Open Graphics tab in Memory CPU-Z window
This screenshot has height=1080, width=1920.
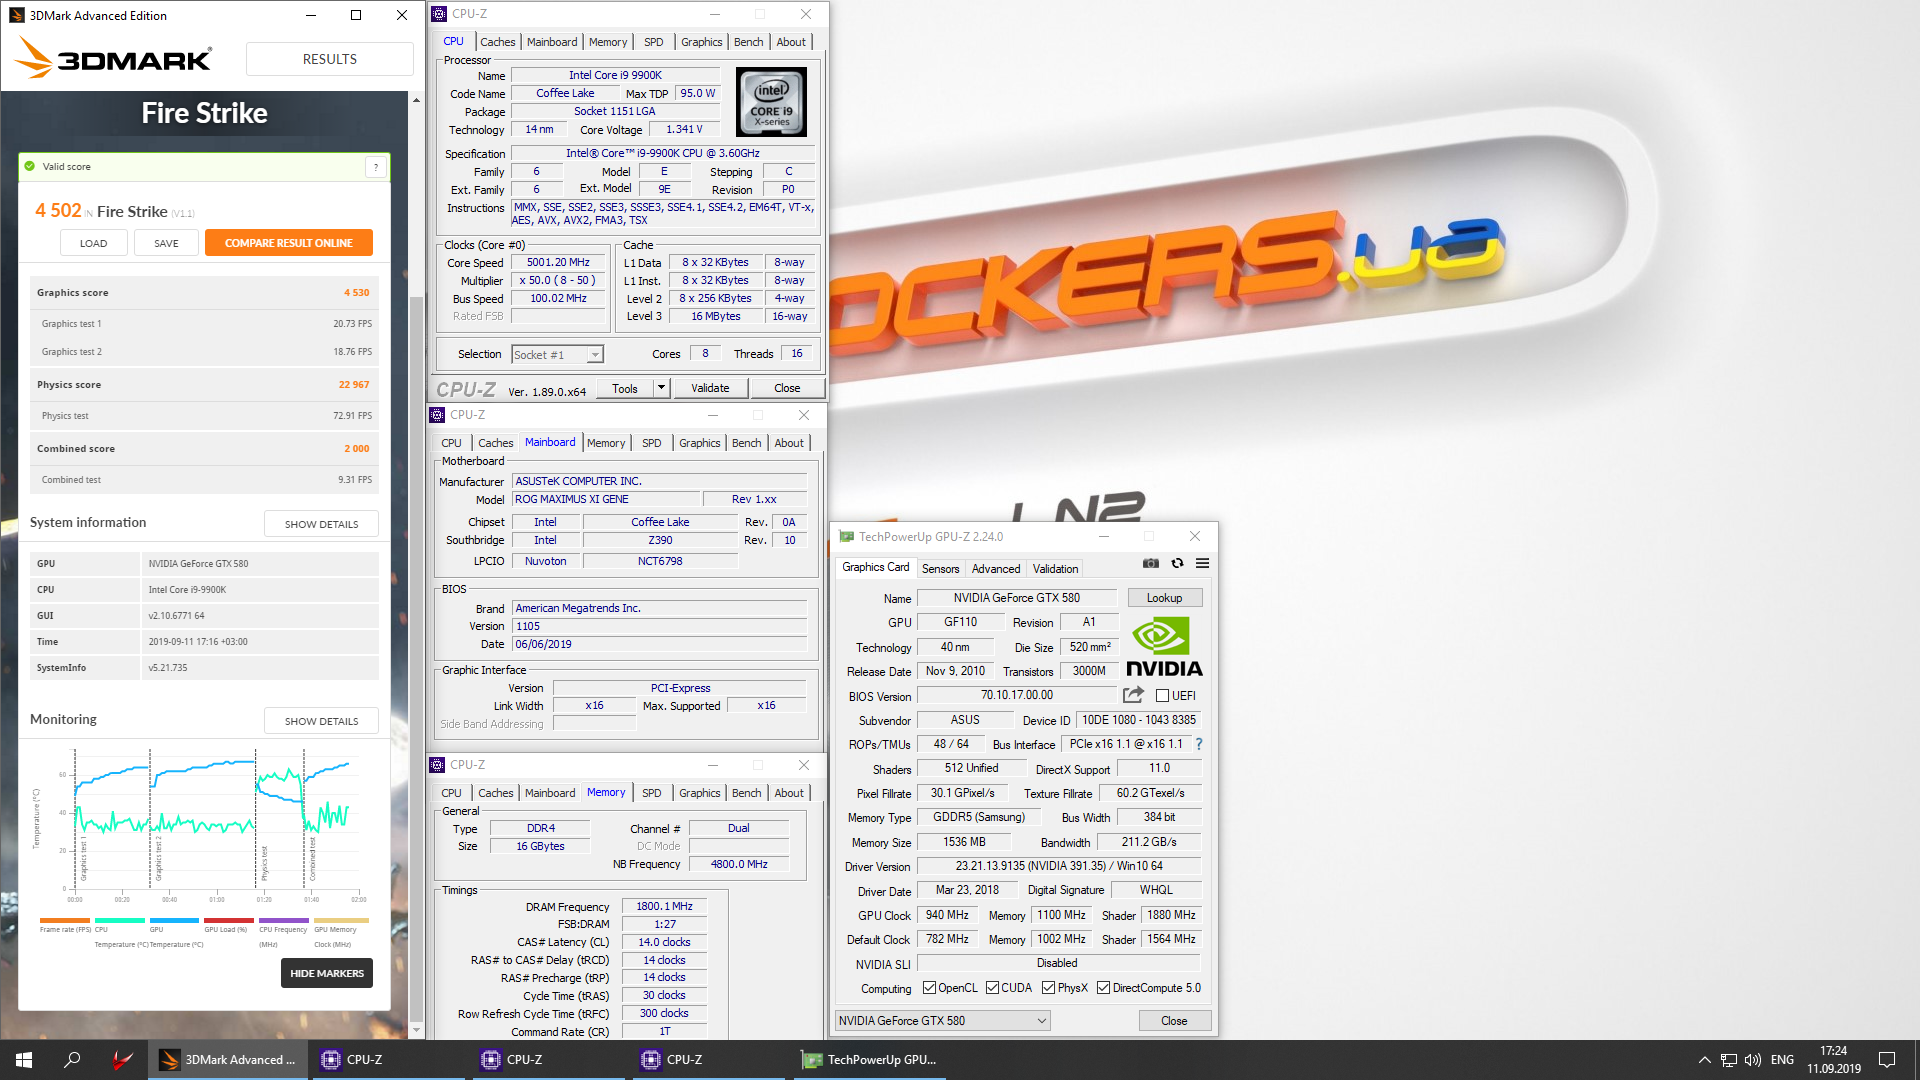point(699,793)
